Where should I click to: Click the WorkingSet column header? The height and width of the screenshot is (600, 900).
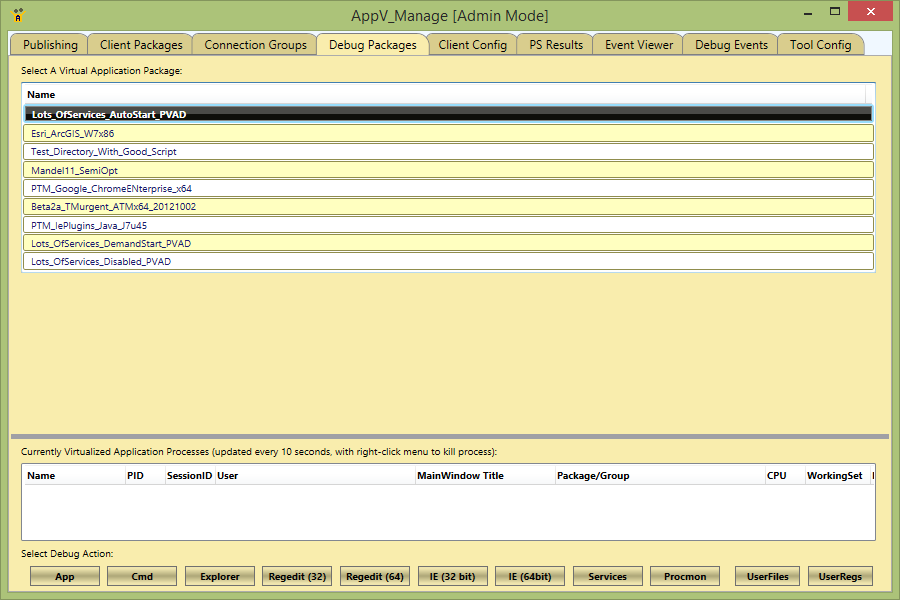point(834,476)
